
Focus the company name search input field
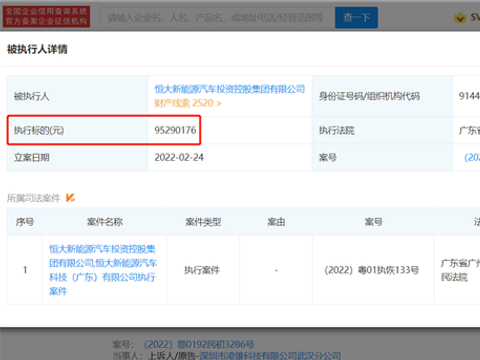click(x=217, y=17)
